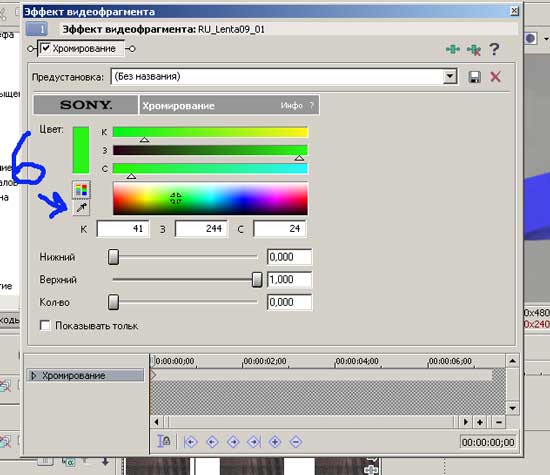Image resolution: width=550 pixels, height=475 pixels.
Task: Zoom in timeline with plus button
Action: coord(480,422)
